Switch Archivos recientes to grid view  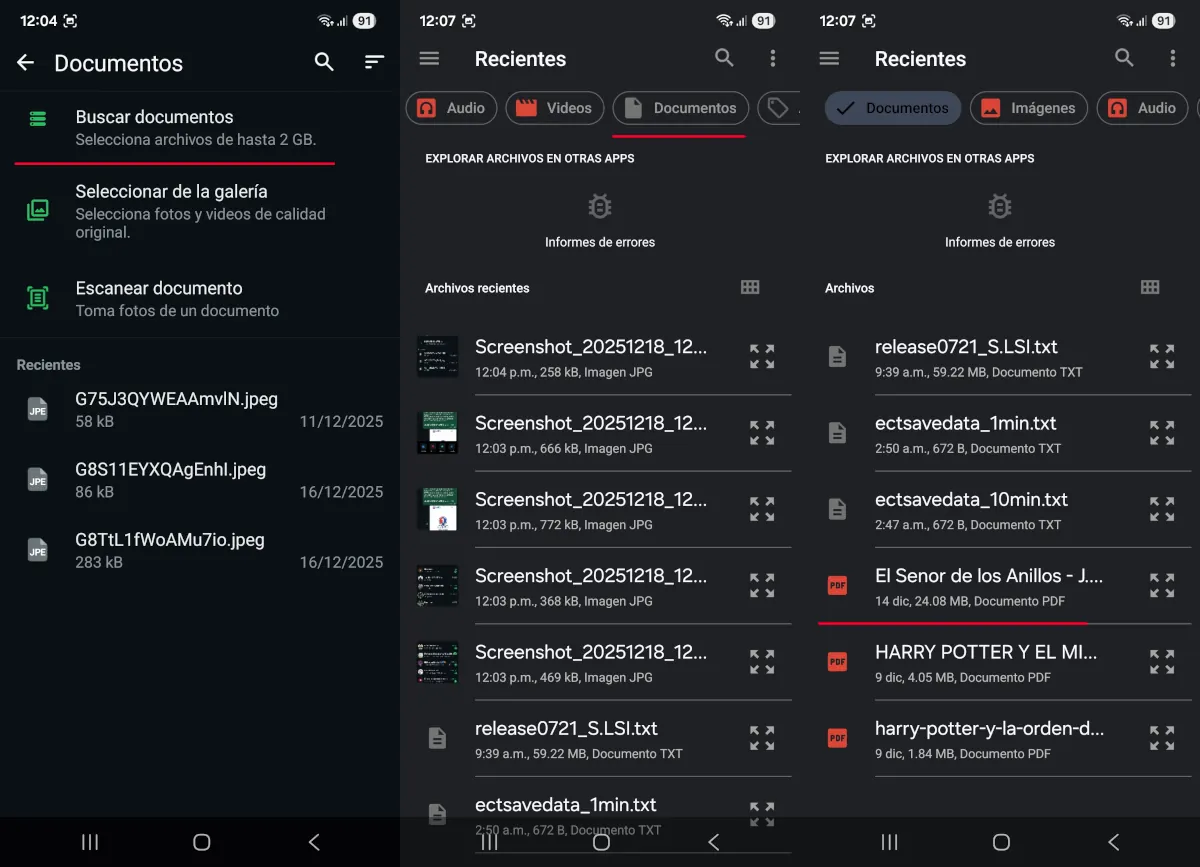click(750, 287)
